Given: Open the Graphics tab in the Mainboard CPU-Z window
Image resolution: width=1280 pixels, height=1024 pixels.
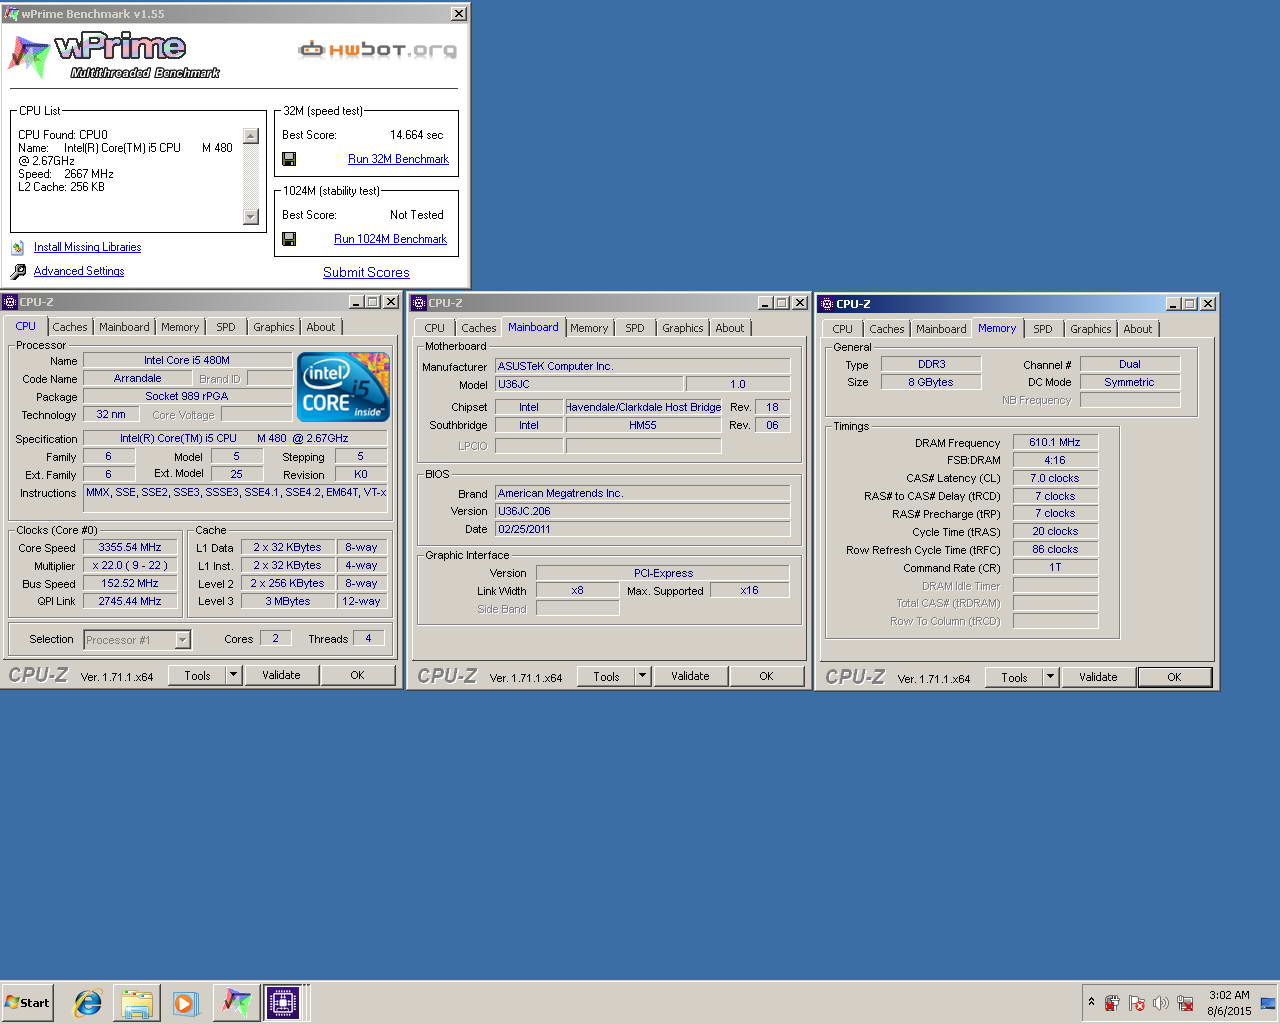Looking at the screenshot, I should pyautogui.click(x=683, y=328).
